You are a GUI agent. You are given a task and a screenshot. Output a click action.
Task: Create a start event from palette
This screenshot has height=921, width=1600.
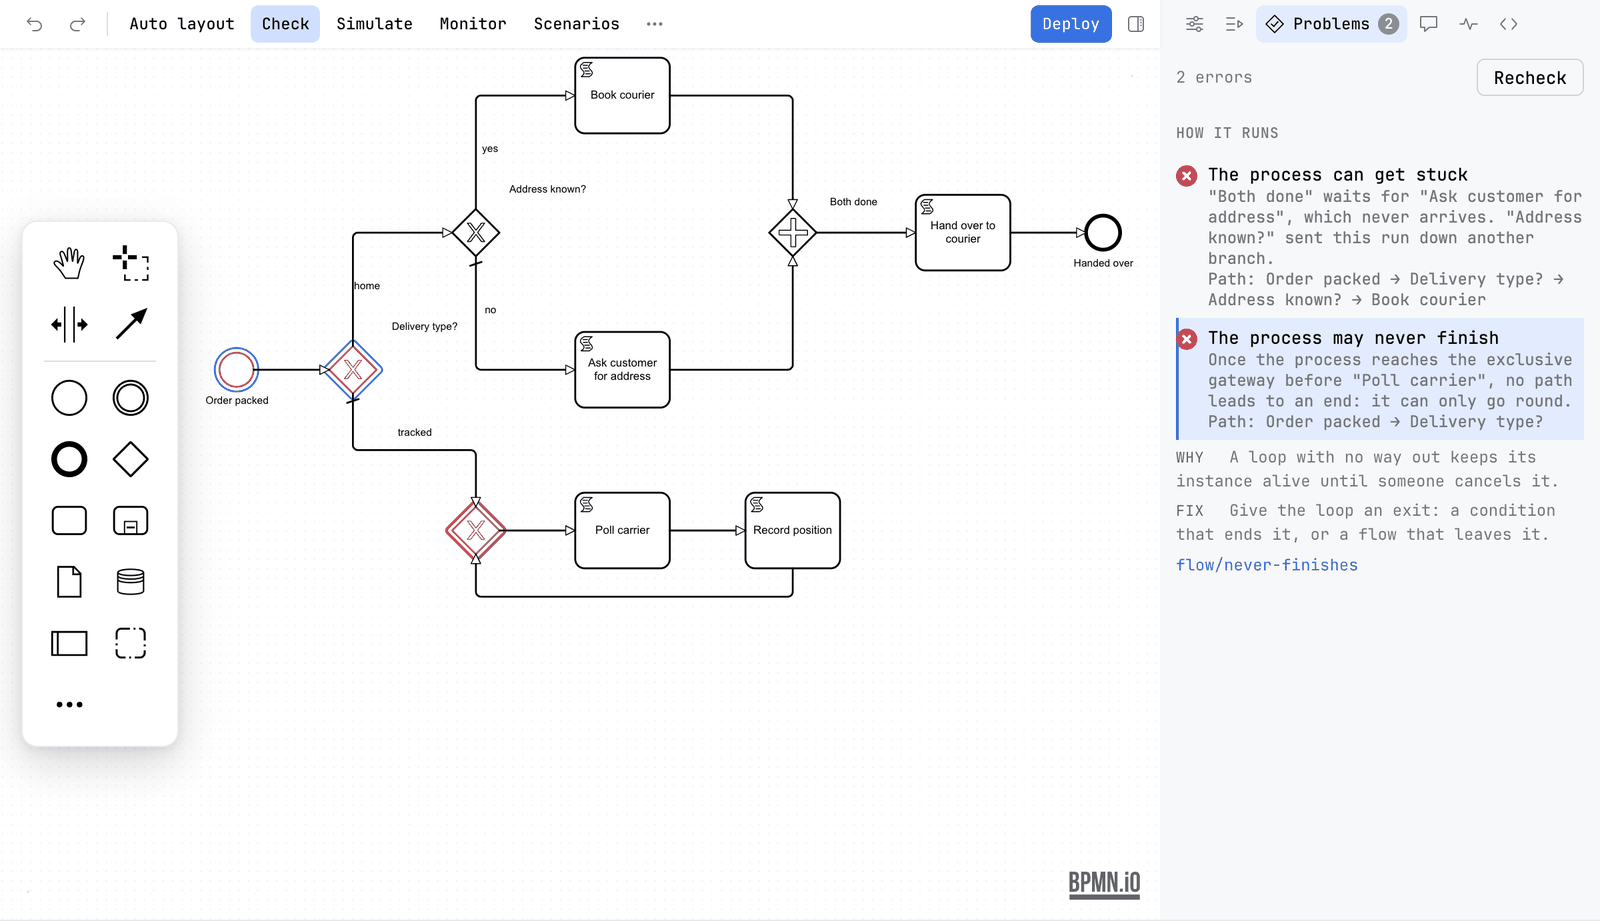(x=69, y=398)
